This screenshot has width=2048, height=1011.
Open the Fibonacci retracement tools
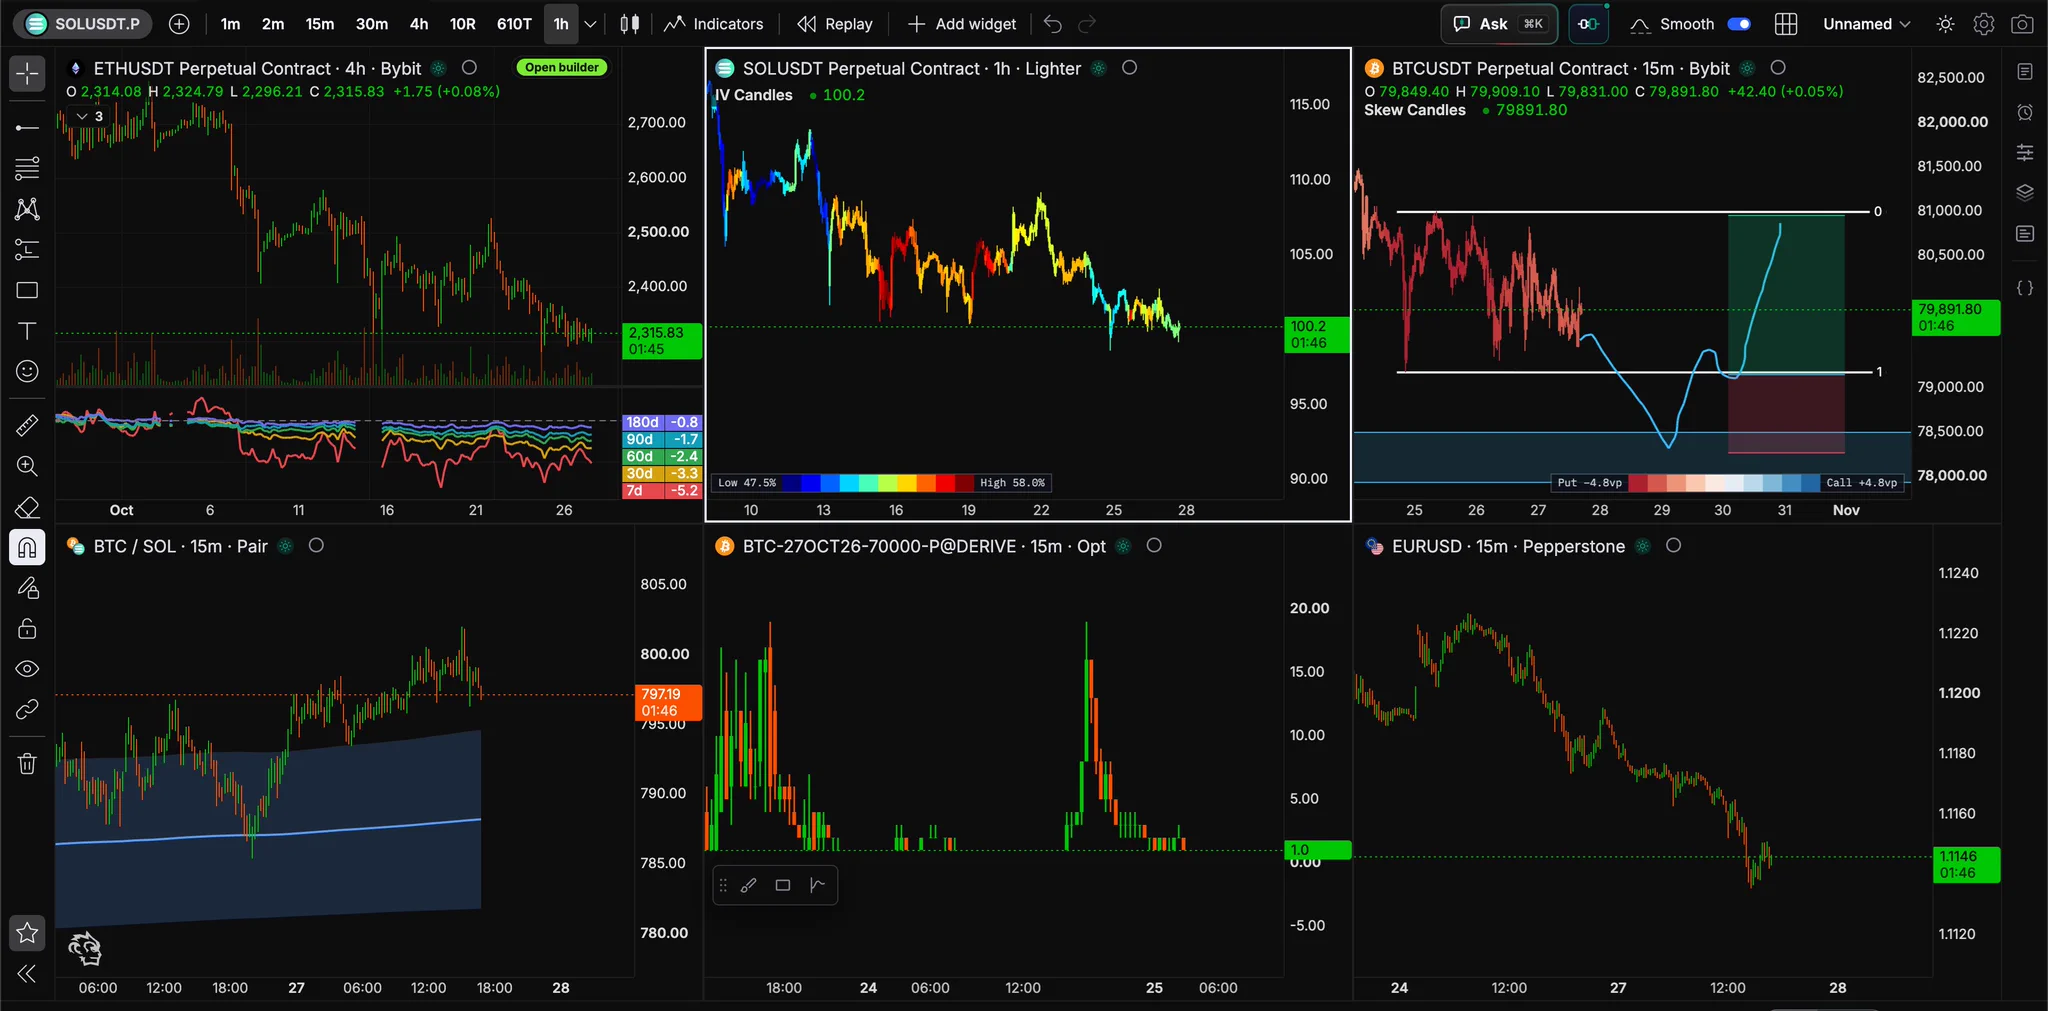pos(27,168)
